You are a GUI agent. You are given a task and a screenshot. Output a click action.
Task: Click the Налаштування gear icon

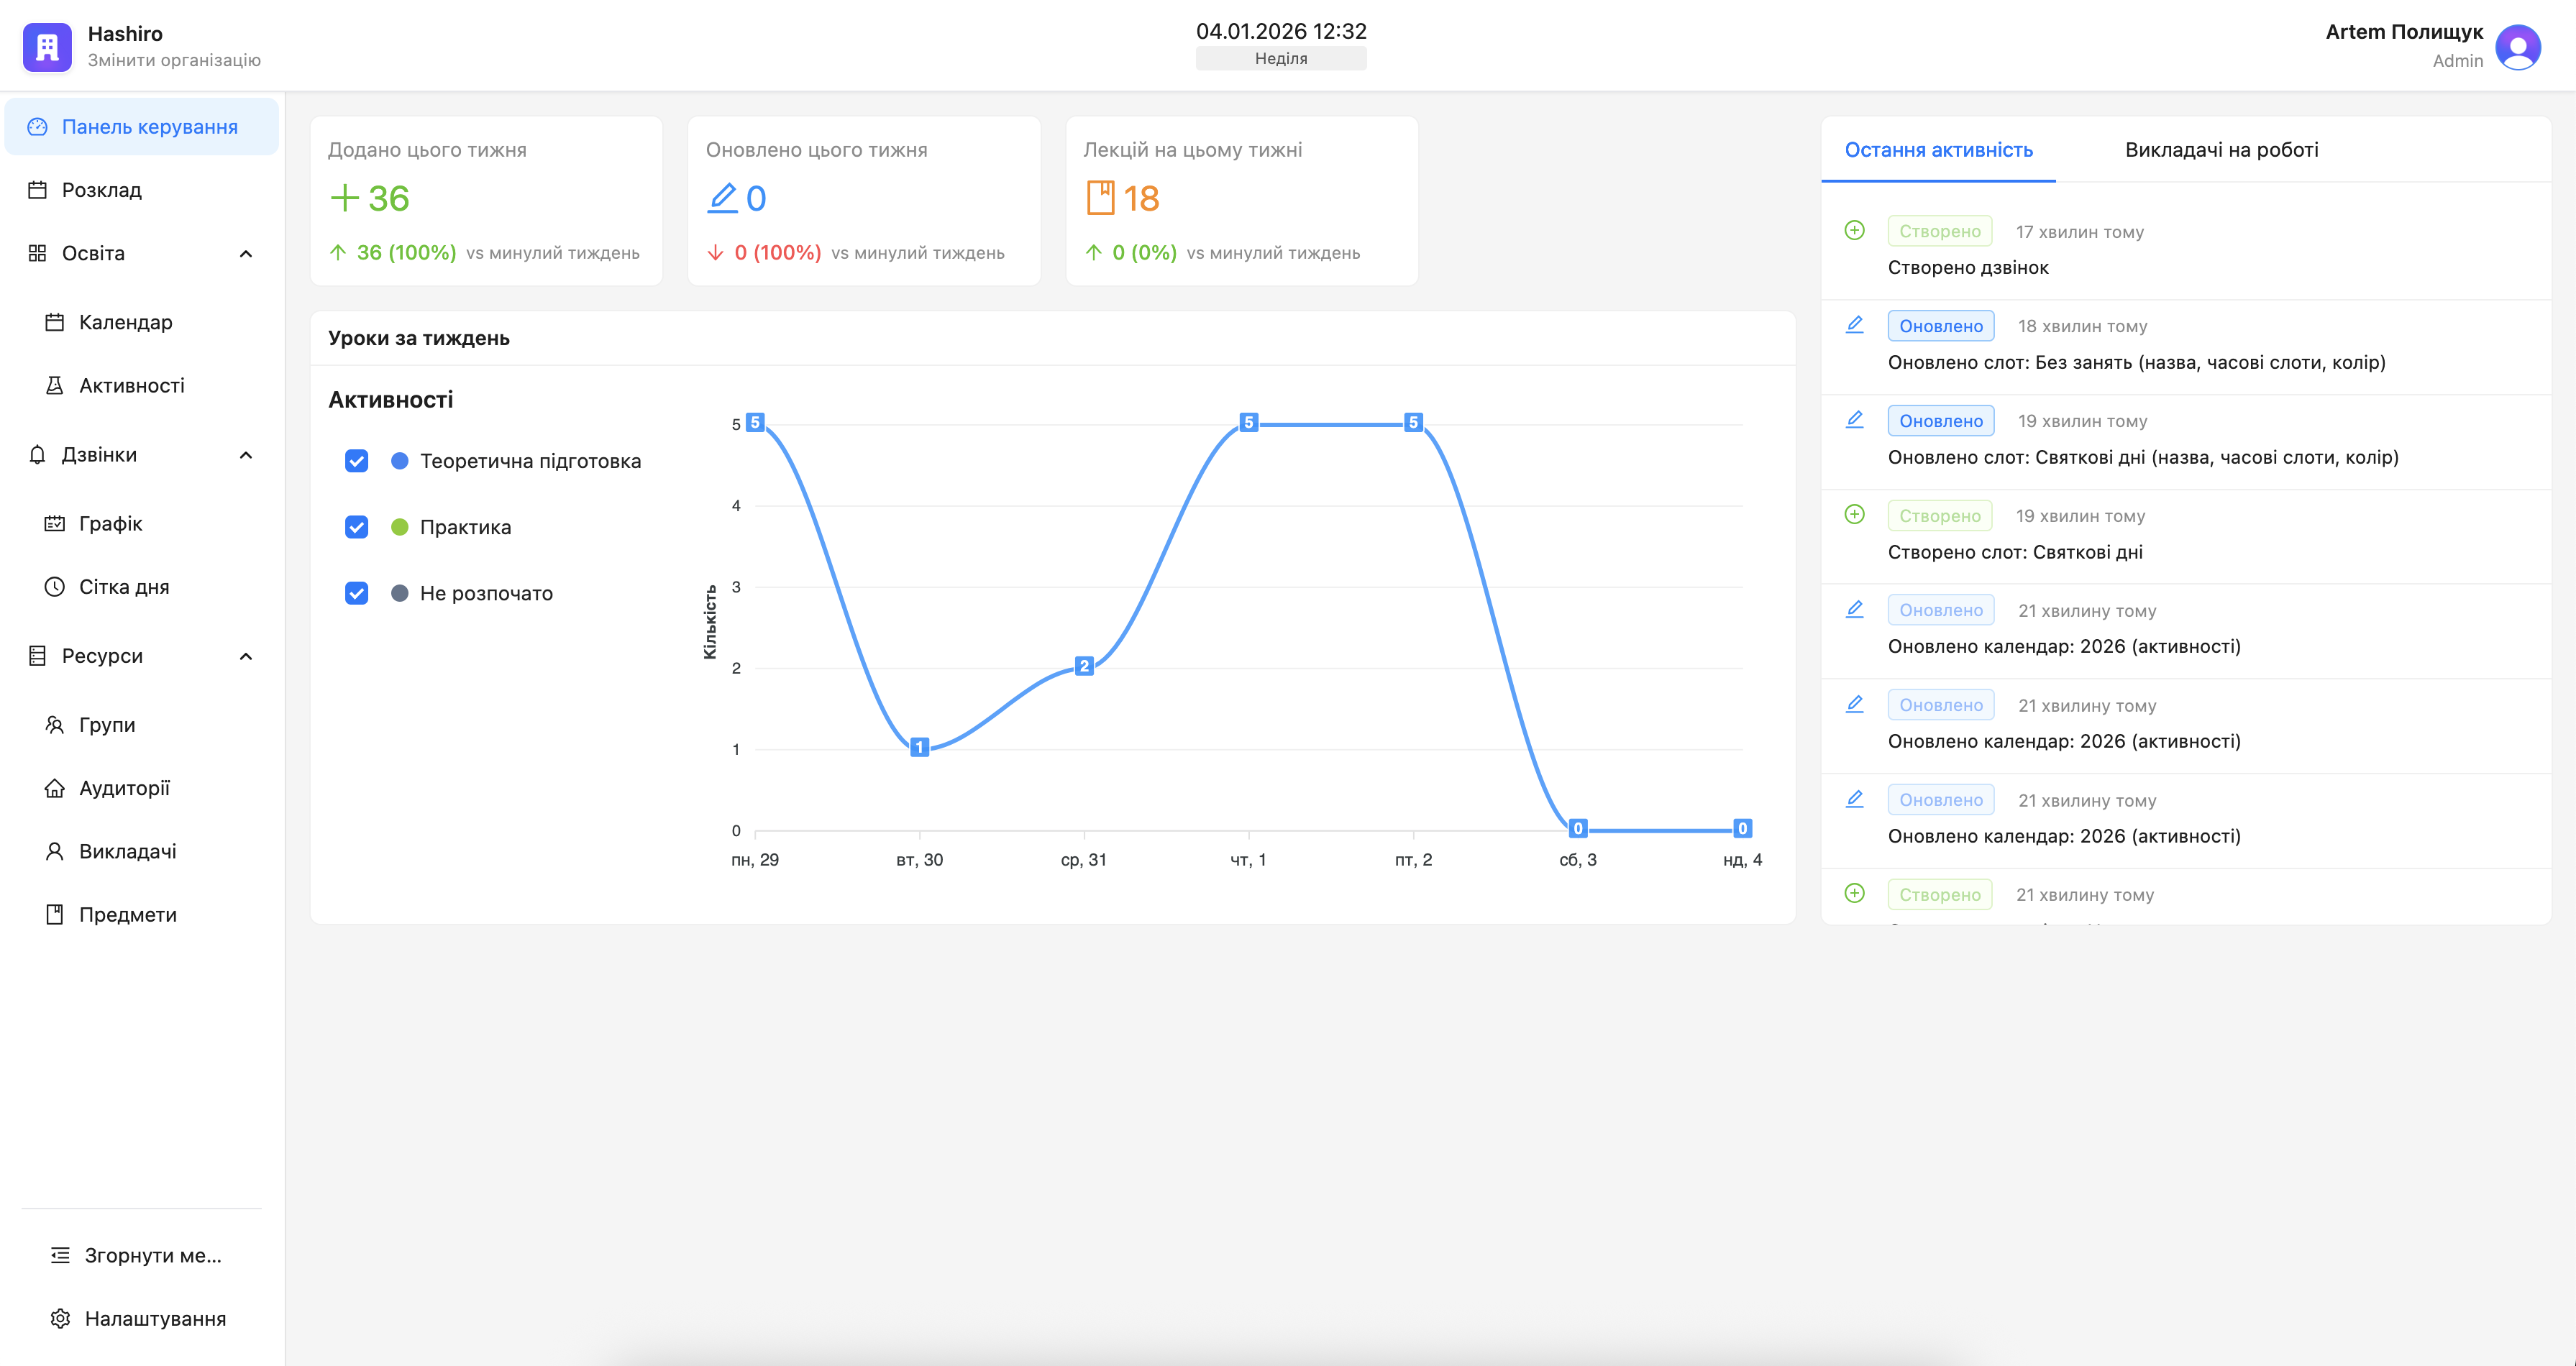60,1318
